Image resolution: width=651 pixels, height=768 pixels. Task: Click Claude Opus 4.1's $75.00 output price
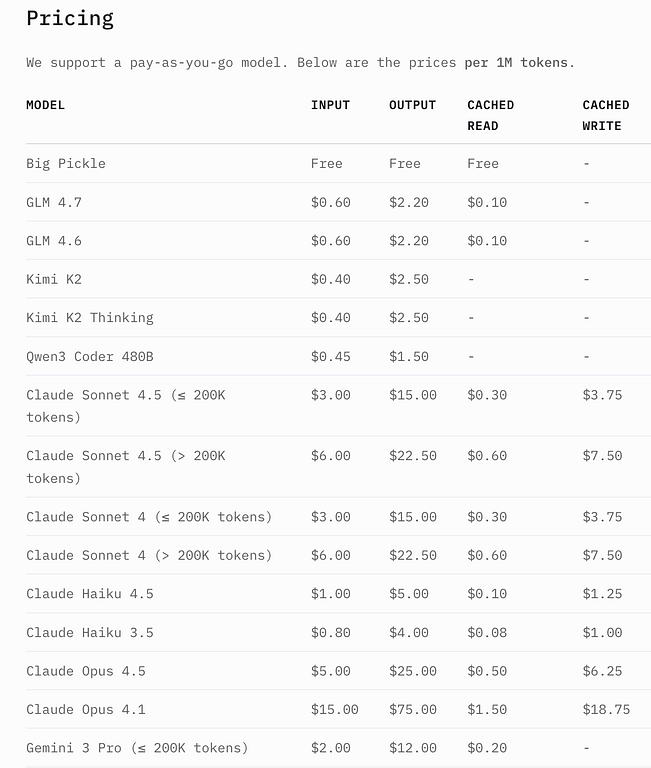(x=412, y=710)
